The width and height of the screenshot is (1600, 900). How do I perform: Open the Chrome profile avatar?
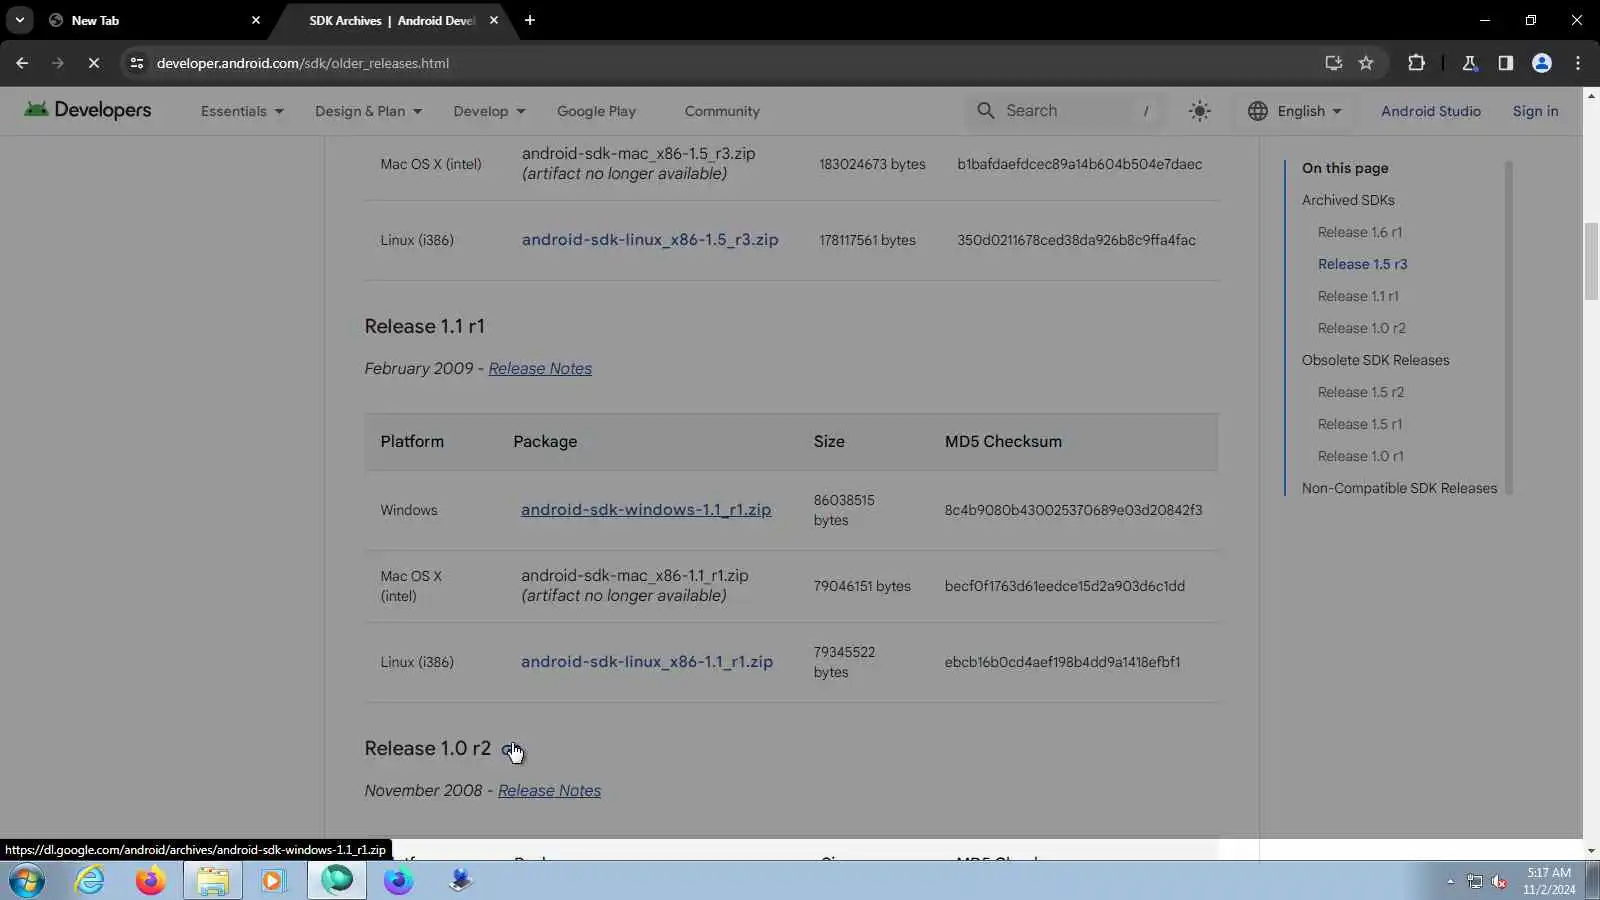[1541, 63]
